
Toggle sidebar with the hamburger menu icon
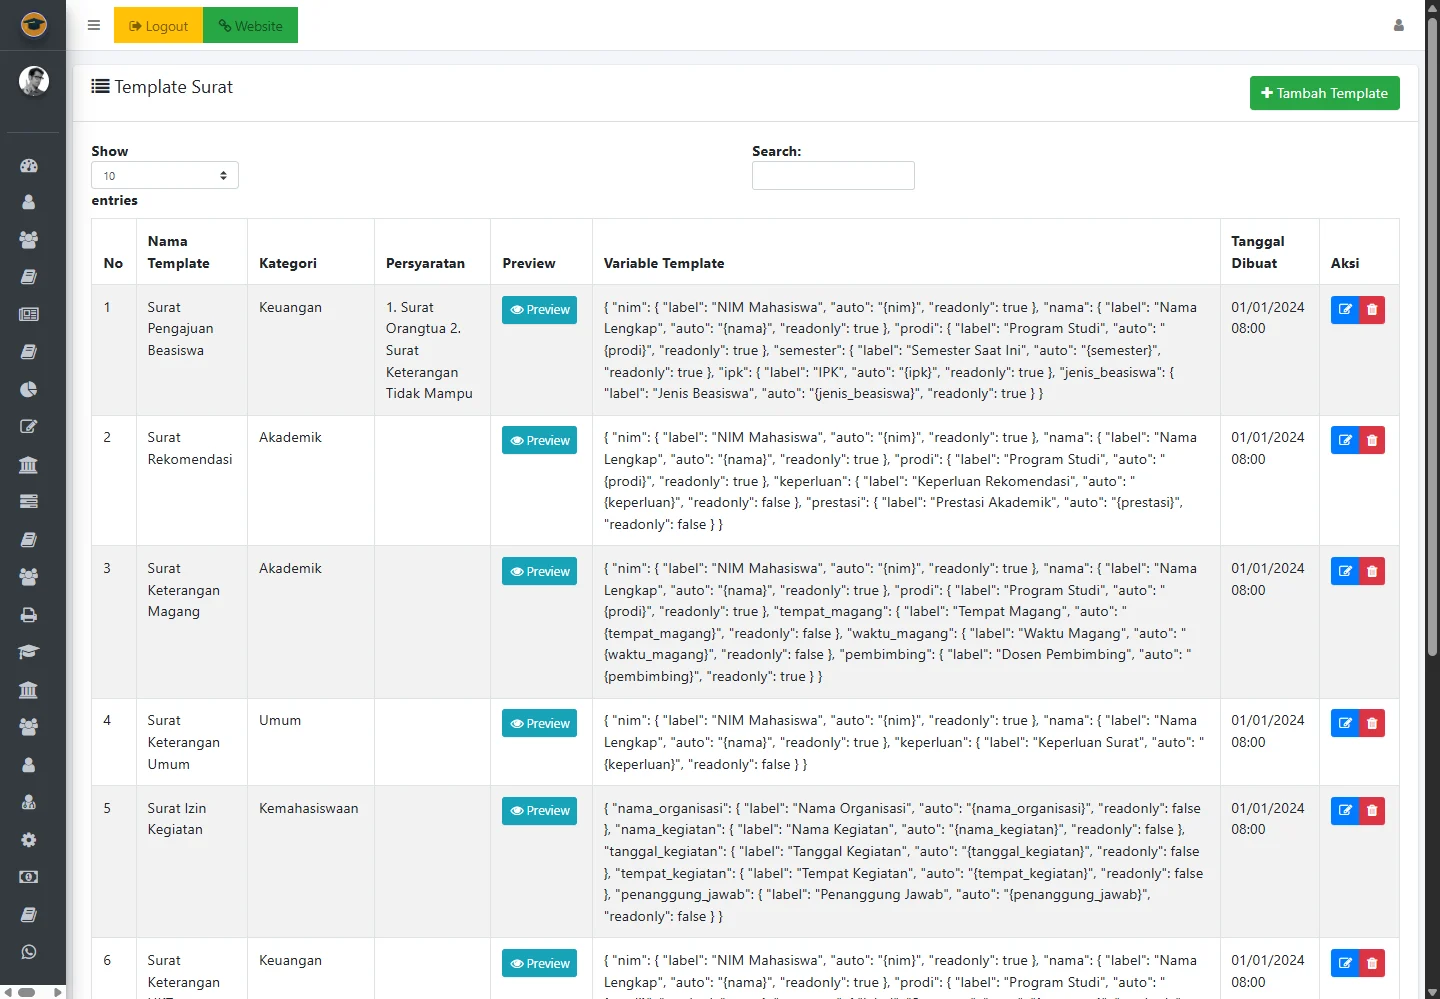coord(94,26)
